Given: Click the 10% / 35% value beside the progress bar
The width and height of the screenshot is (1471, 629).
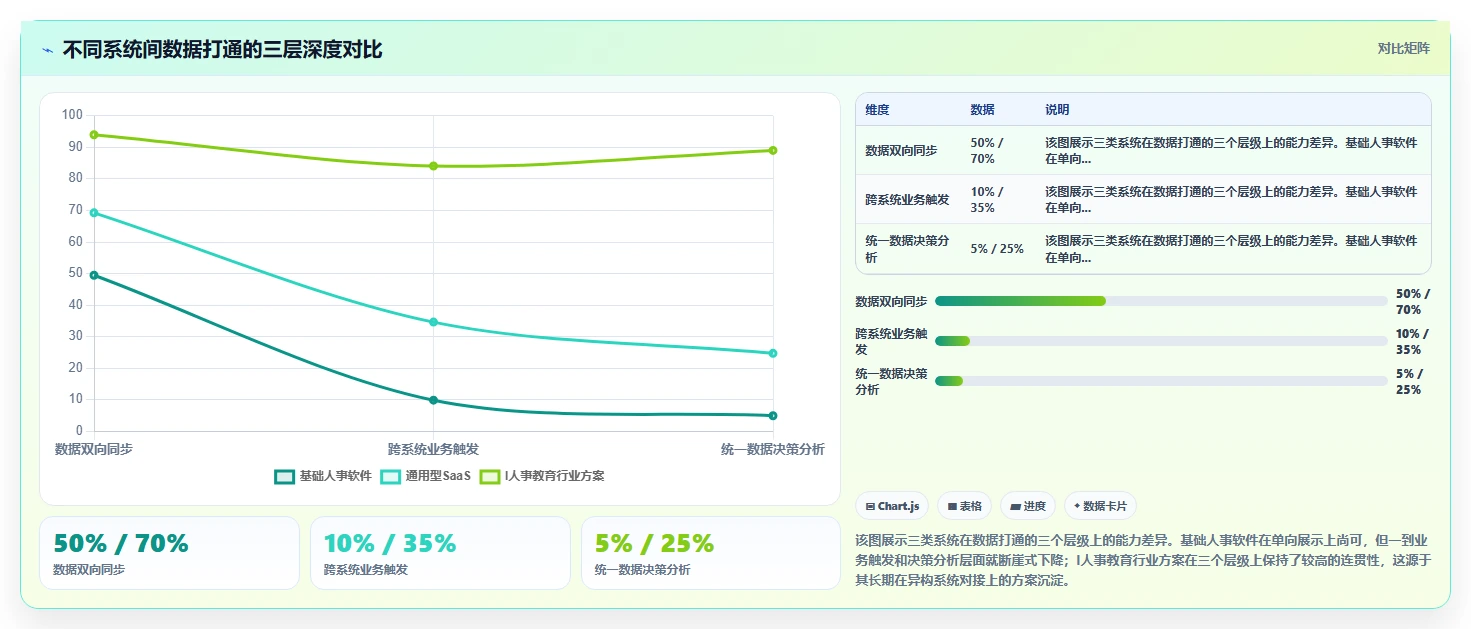Looking at the screenshot, I should coord(1413,341).
